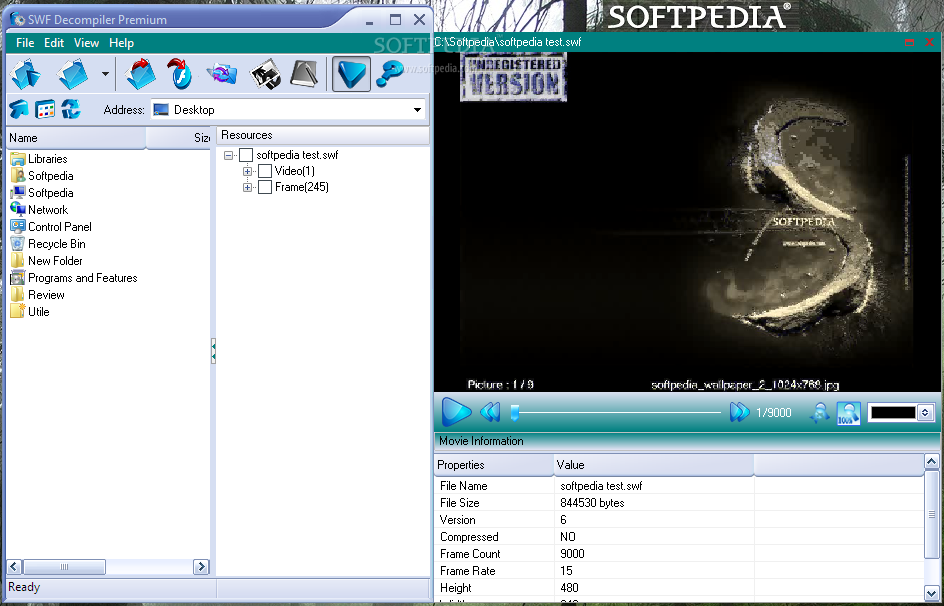
Task: Click the up-one-level arrow icon
Action: [19, 109]
